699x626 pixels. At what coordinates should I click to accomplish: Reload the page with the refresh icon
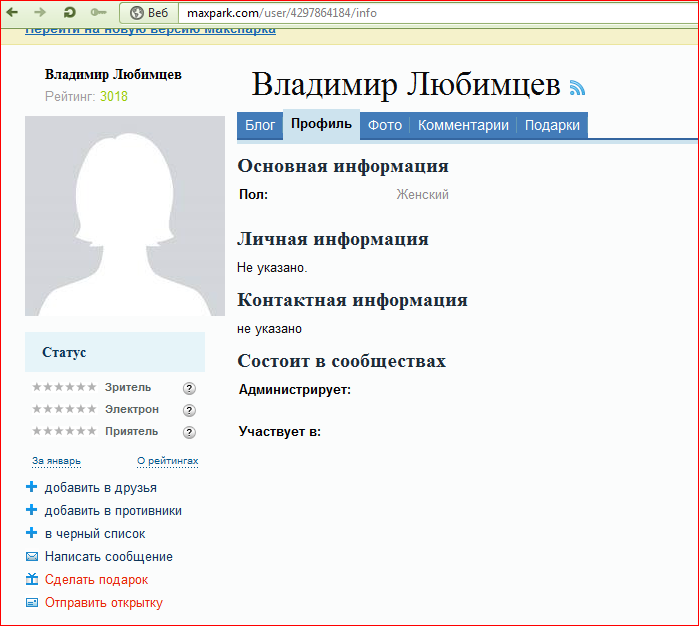point(69,12)
